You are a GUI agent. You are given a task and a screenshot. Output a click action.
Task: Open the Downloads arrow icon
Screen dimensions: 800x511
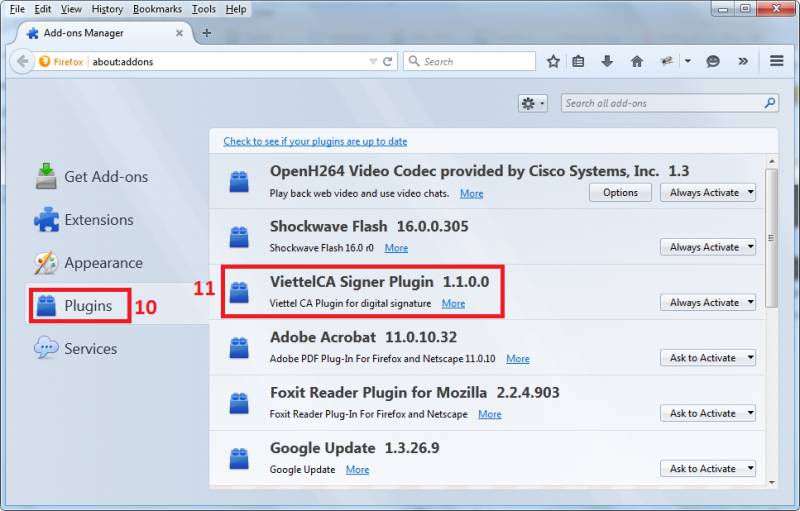point(607,61)
